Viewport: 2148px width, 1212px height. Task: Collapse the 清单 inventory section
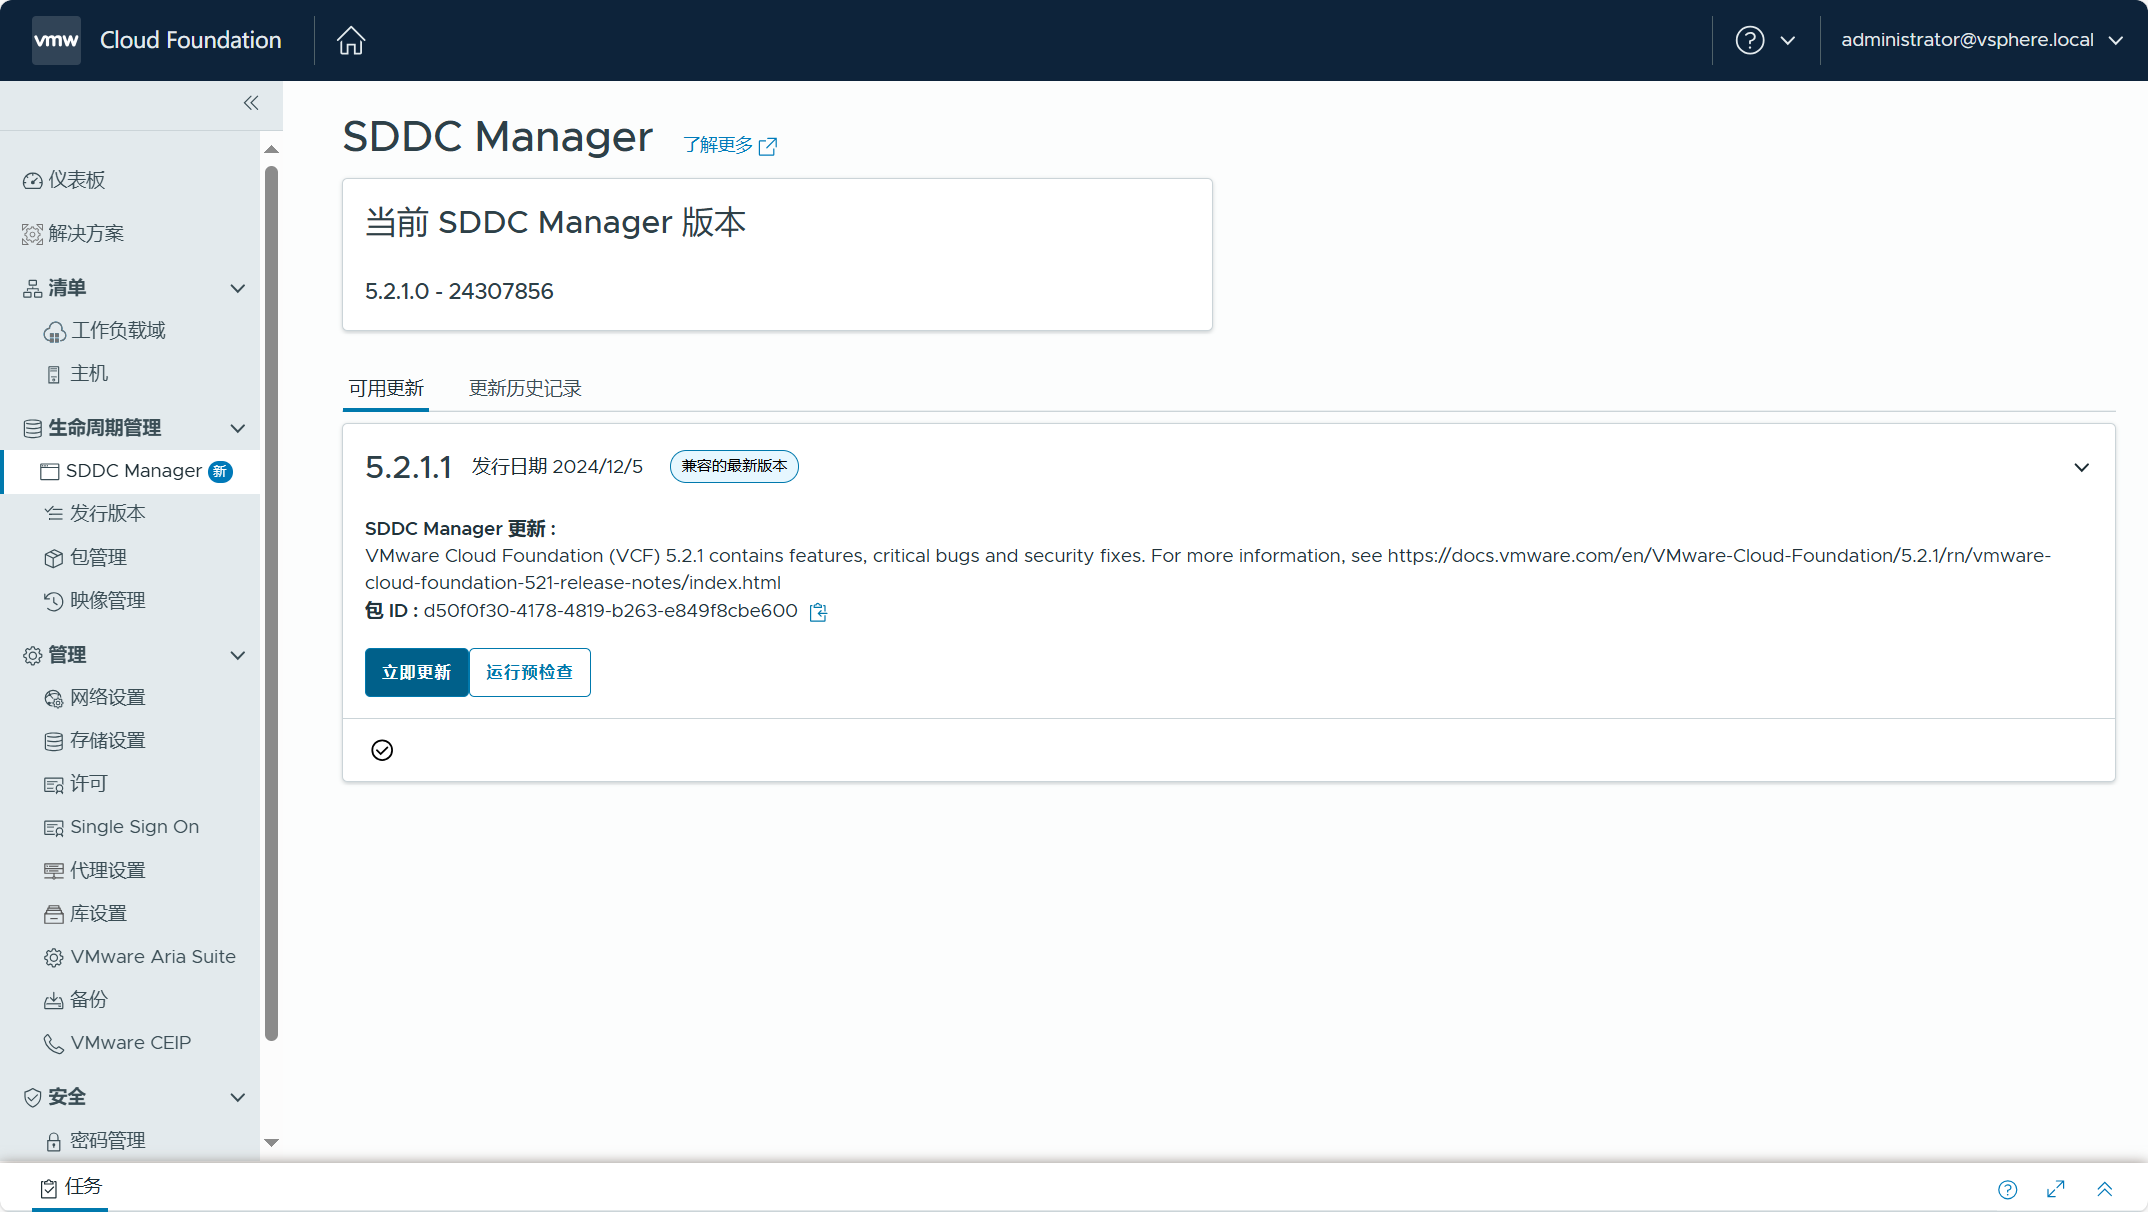[237, 288]
